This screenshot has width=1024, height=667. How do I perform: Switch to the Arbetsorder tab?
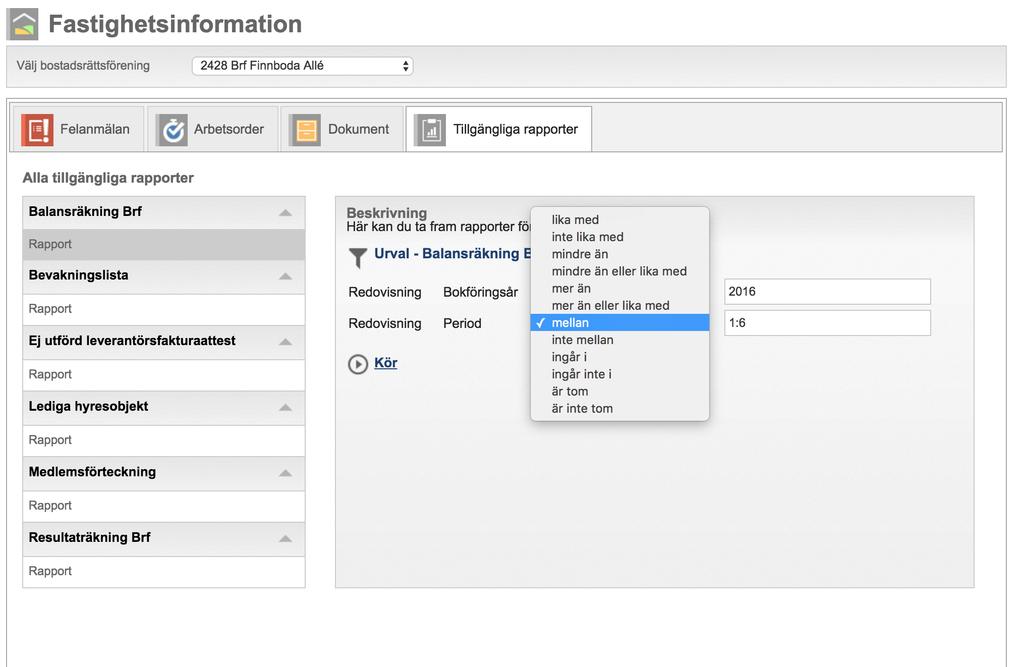pos(213,129)
